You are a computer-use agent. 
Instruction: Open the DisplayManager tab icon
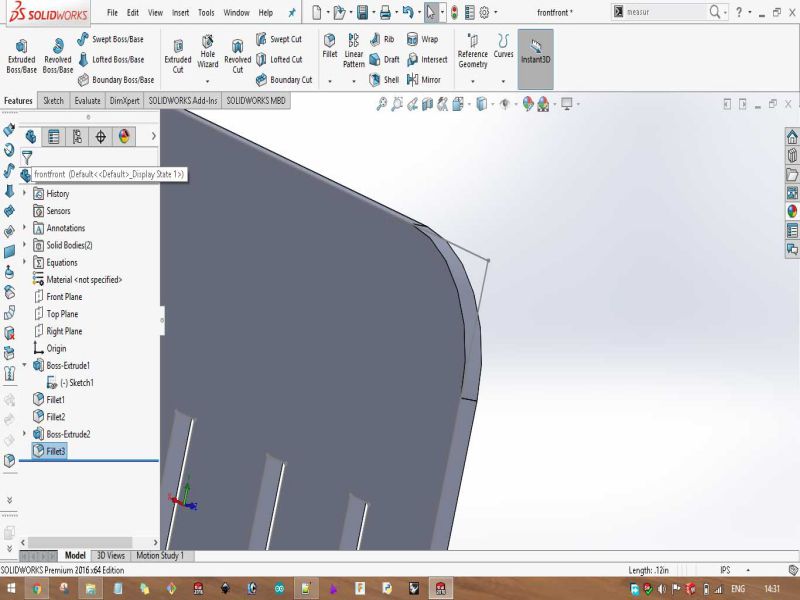[124, 136]
